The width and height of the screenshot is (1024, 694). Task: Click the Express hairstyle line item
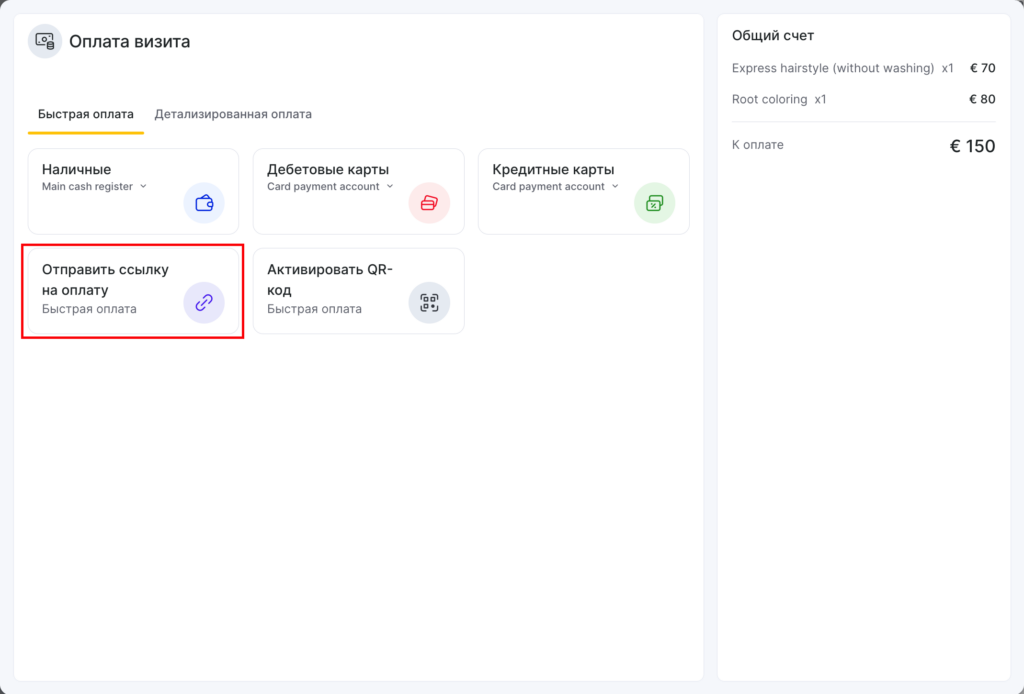[x=832, y=68]
